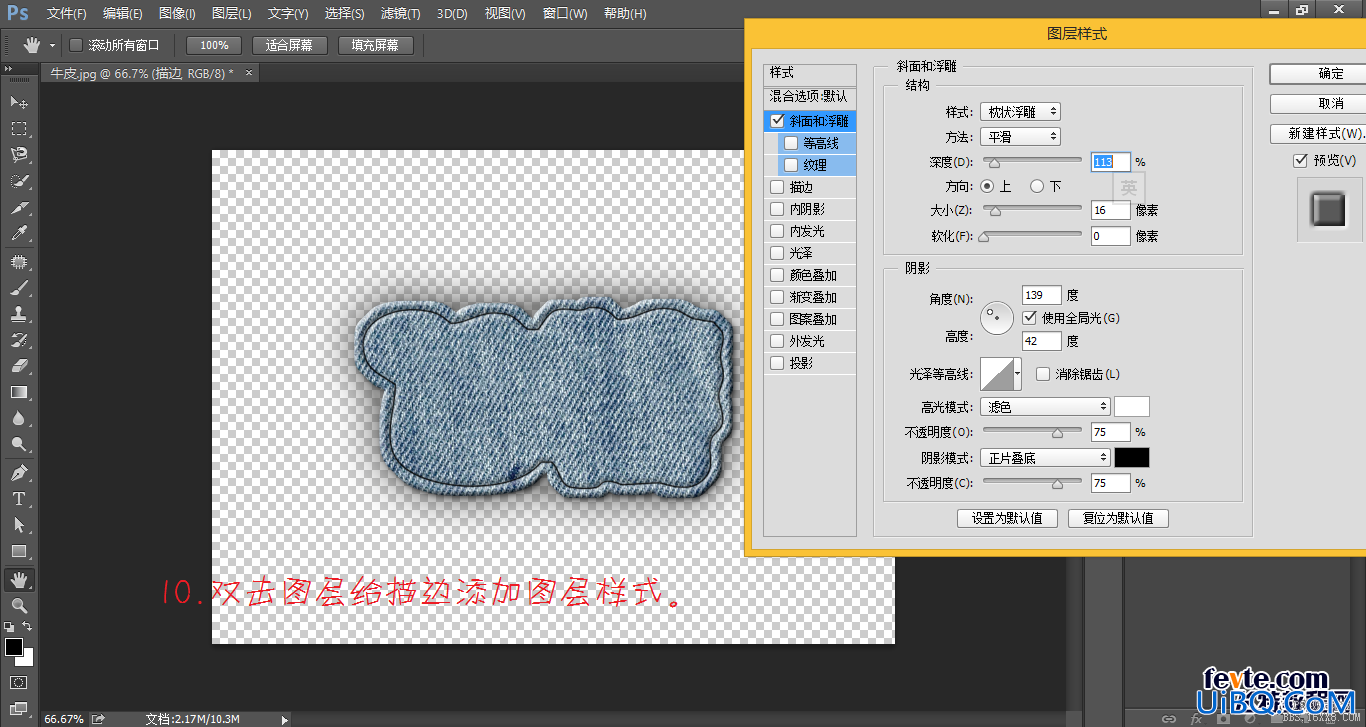Enable 内阴影 style checkbox
This screenshot has height=727, width=1366.
pos(777,209)
